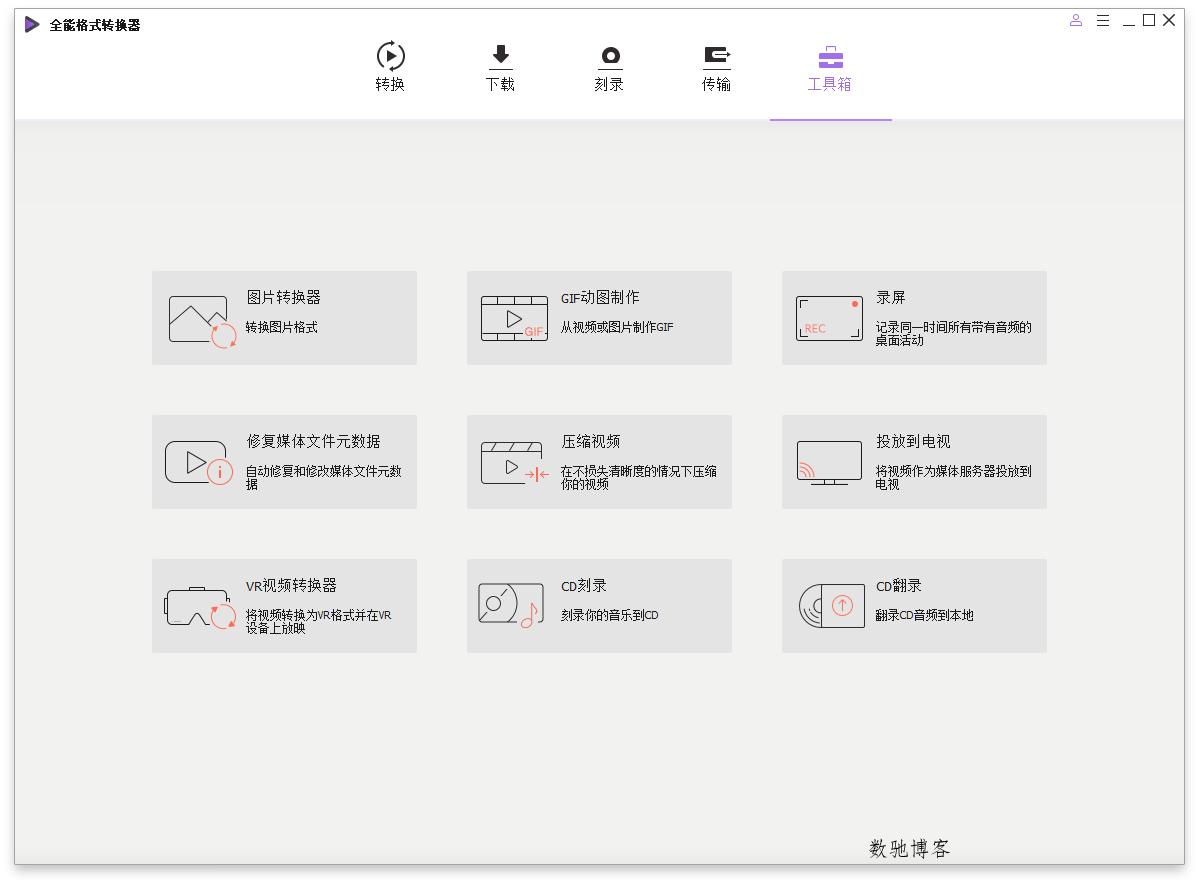Click the transfer device icon
This screenshot has width=1199, height=888.
(717, 57)
